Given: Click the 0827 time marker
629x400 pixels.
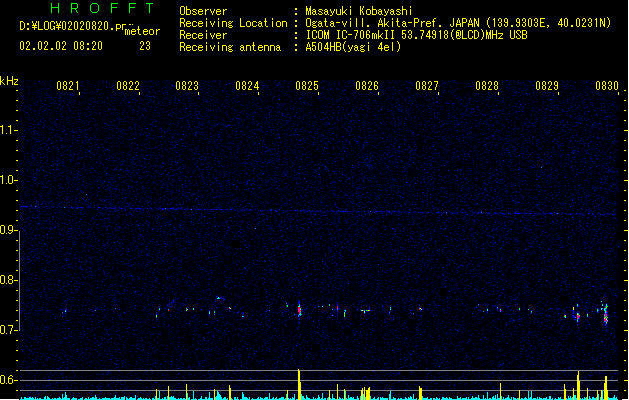Looking at the screenshot, I should point(427,86).
